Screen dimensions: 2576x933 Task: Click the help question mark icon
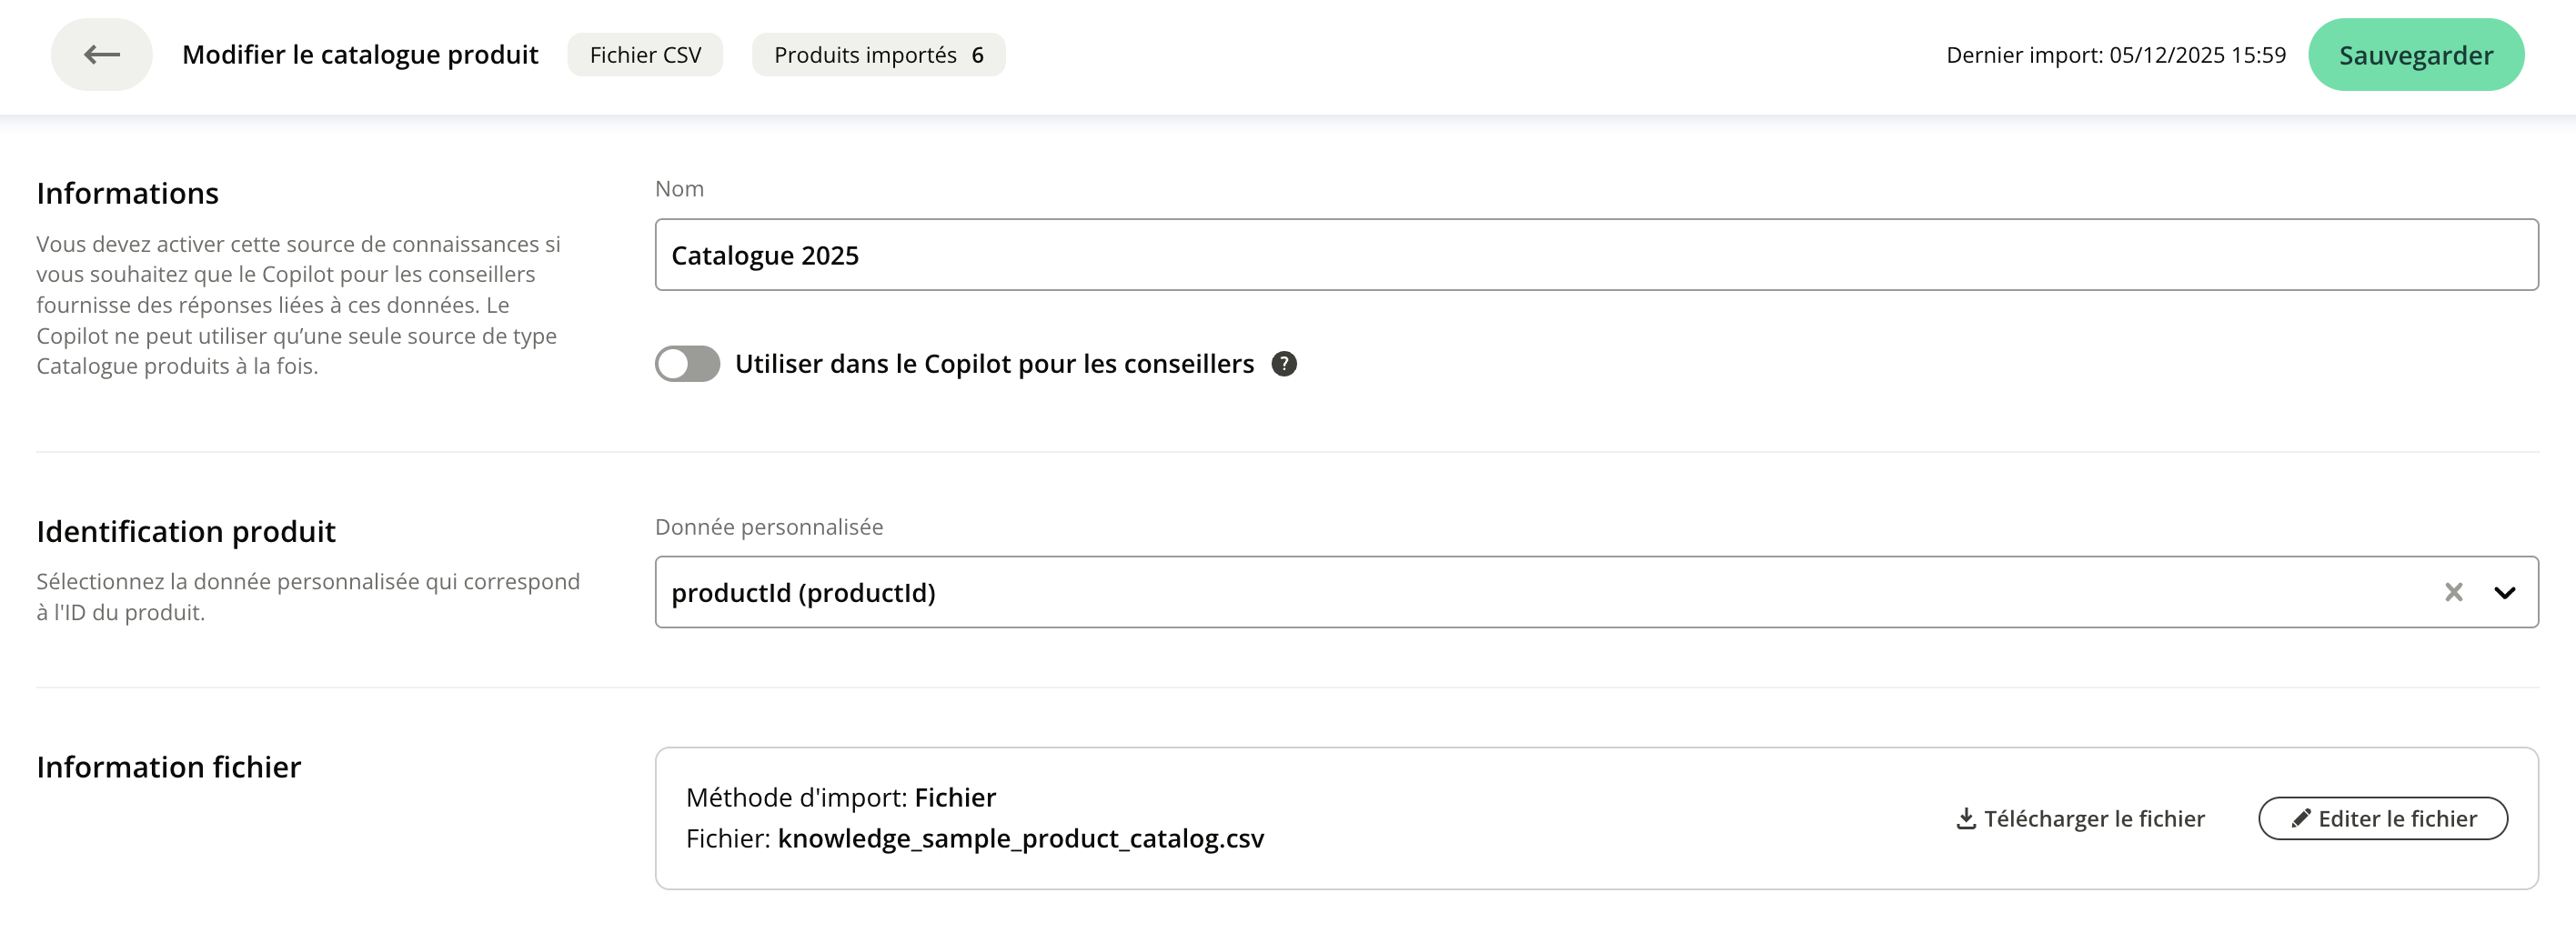coord(1283,364)
